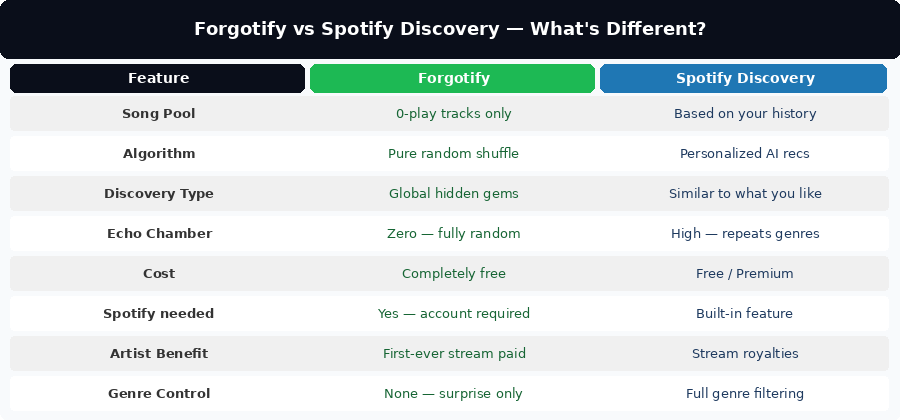Click the "0-play tracks only" cell

click(x=453, y=114)
